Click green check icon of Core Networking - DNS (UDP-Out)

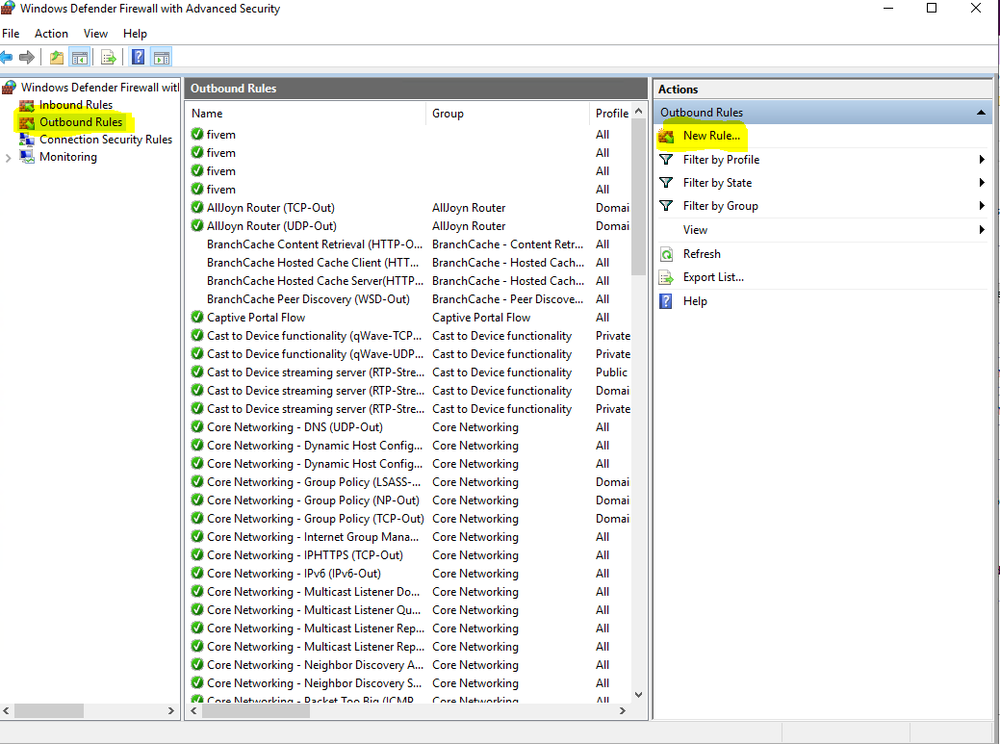click(x=197, y=427)
